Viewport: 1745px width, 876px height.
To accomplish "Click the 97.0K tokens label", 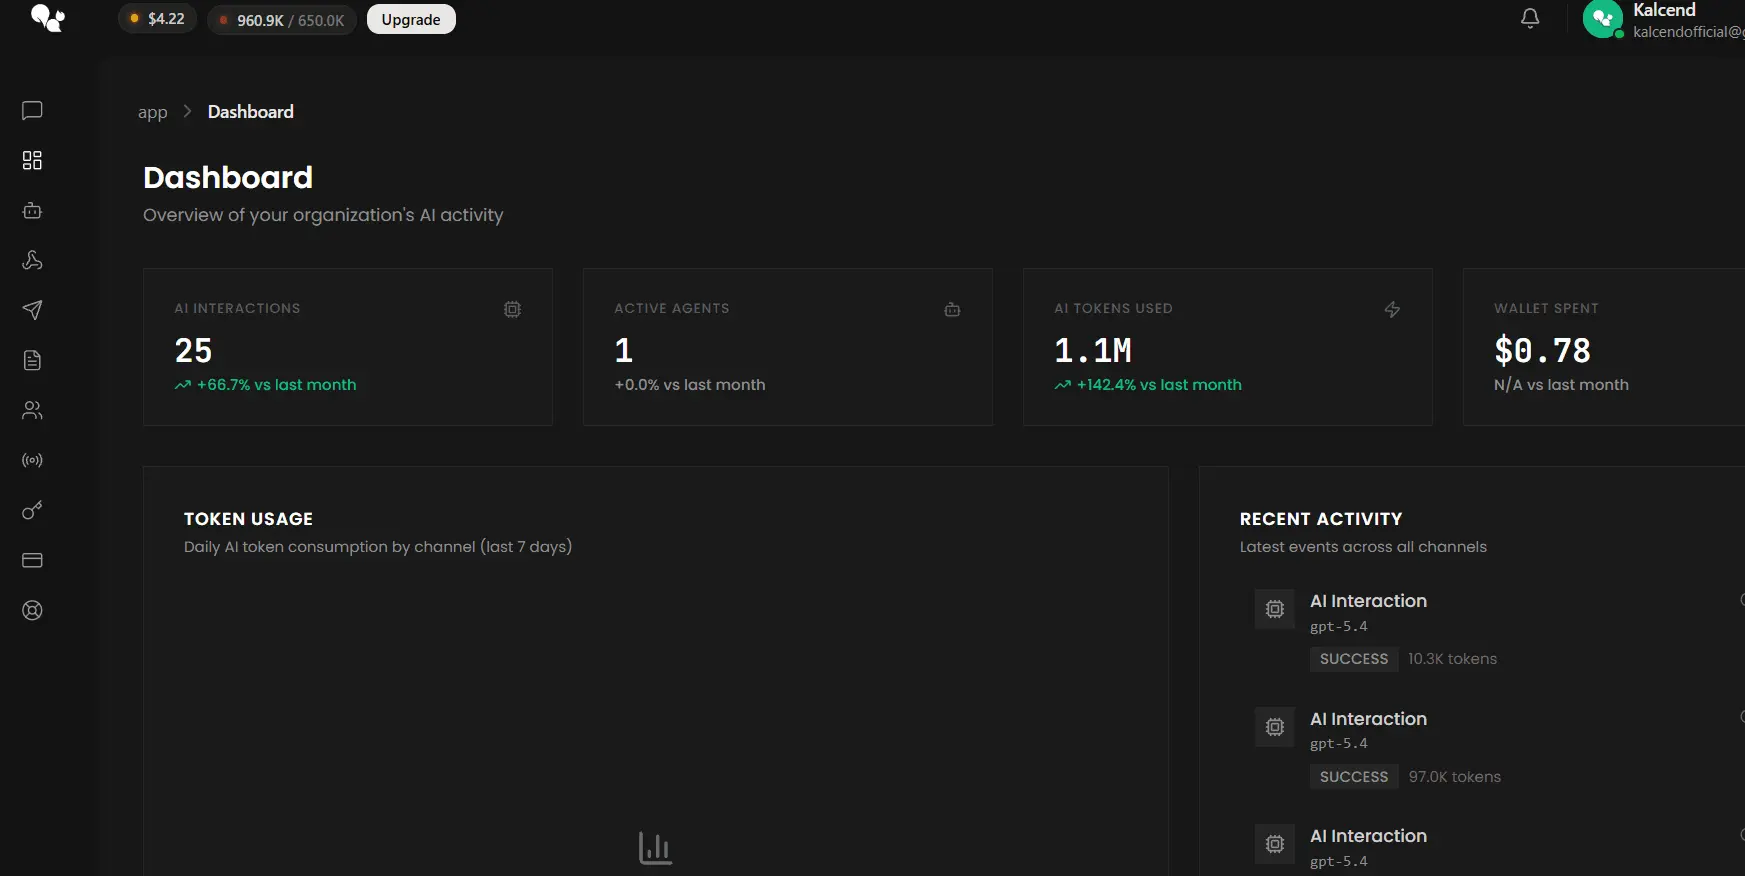I will tap(1455, 777).
